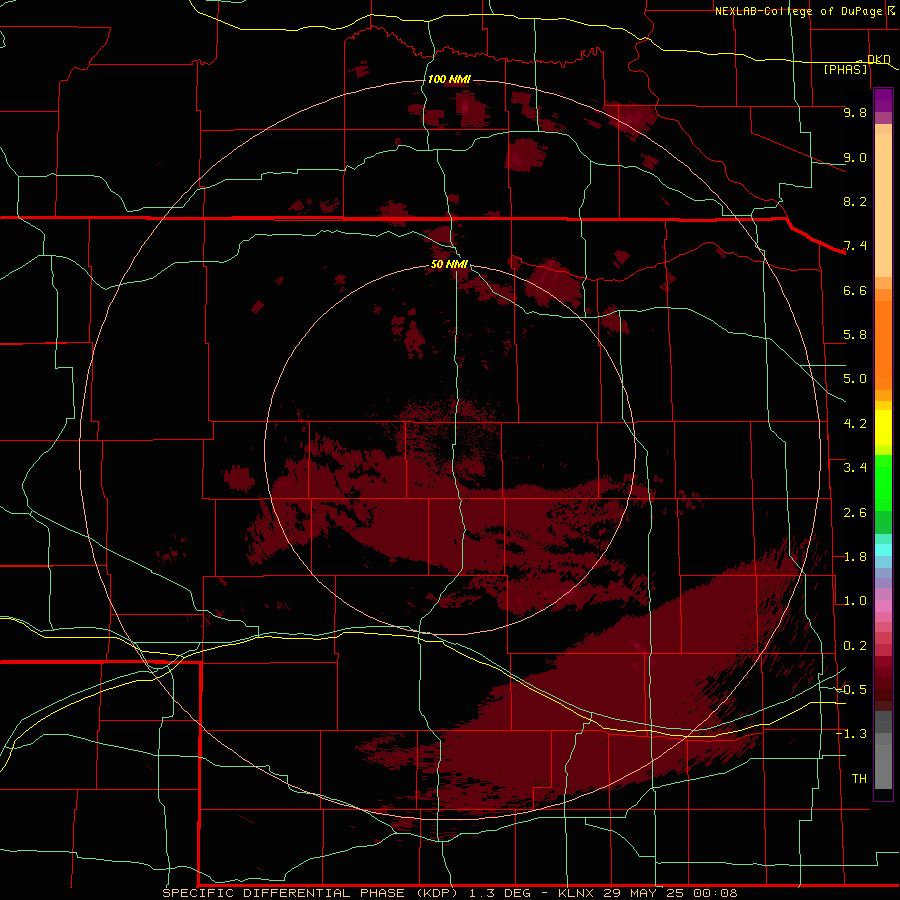900x900 pixels.
Task: Click SPECIFIC DIFFERENTIAL PHASE product title
Action: pyautogui.click(x=310, y=893)
